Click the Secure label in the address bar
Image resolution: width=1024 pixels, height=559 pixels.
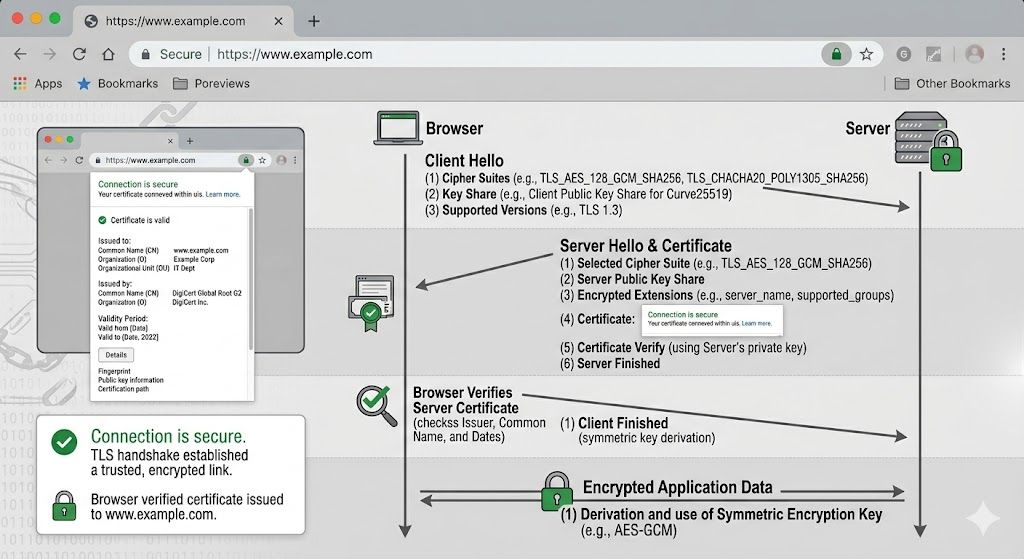181,54
